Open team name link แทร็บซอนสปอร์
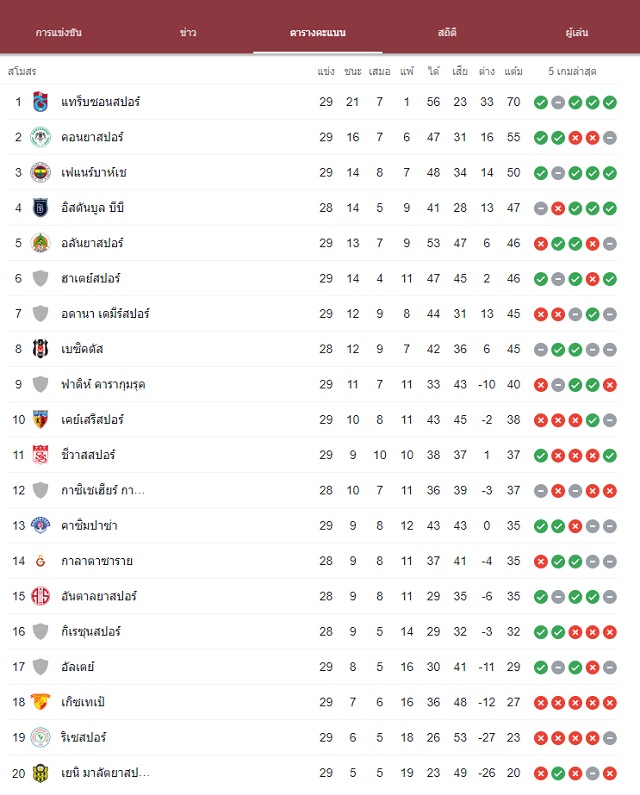This screenshot has width=640, height=795. (100, 102)
